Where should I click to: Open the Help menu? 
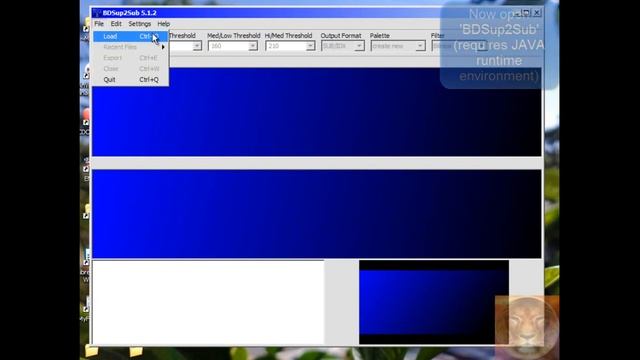163,24
